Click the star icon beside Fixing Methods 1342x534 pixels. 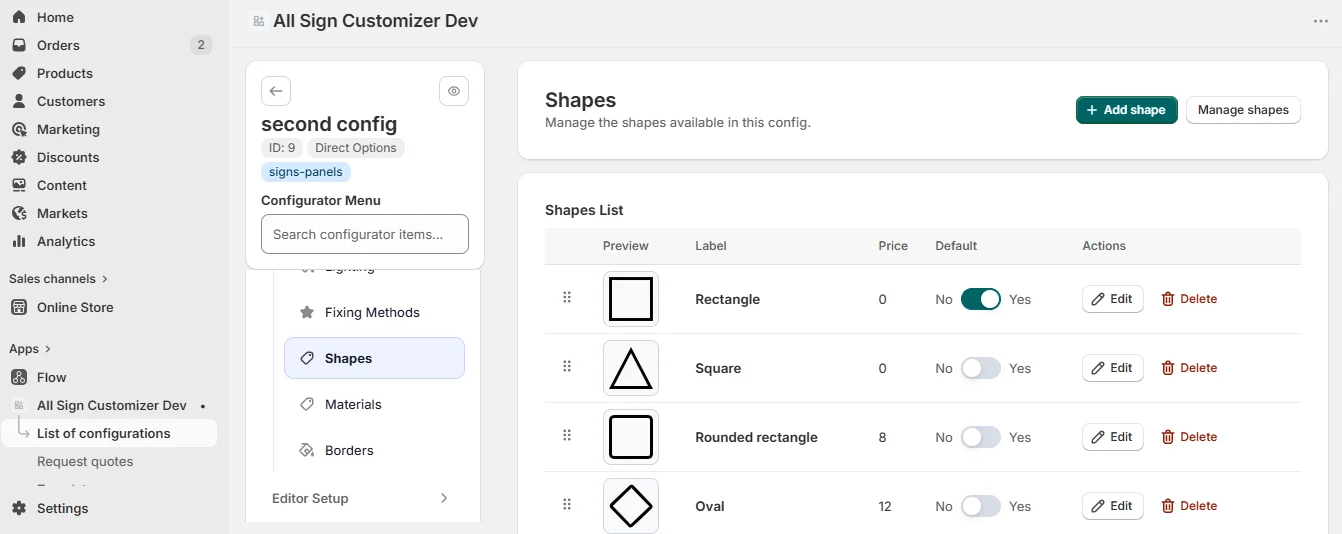[307, 312]
